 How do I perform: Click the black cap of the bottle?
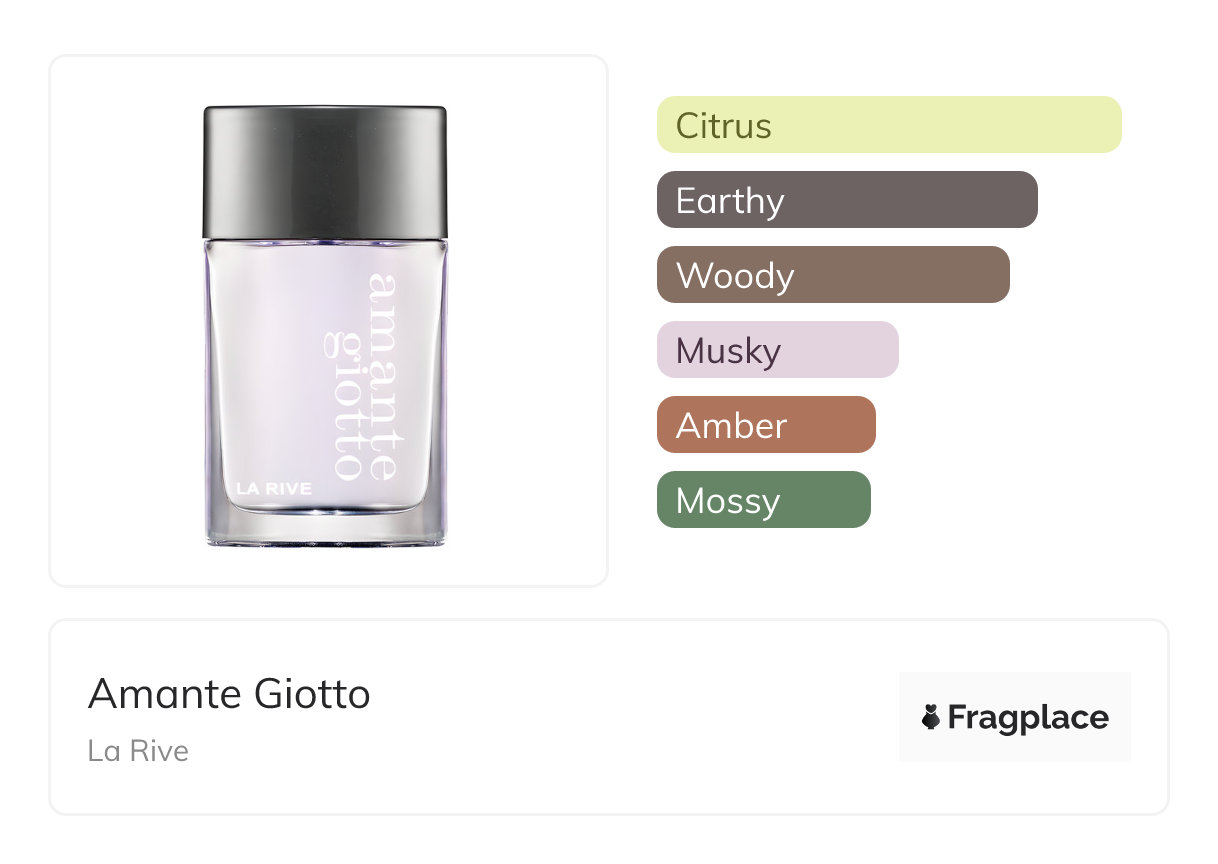point(325,172)
